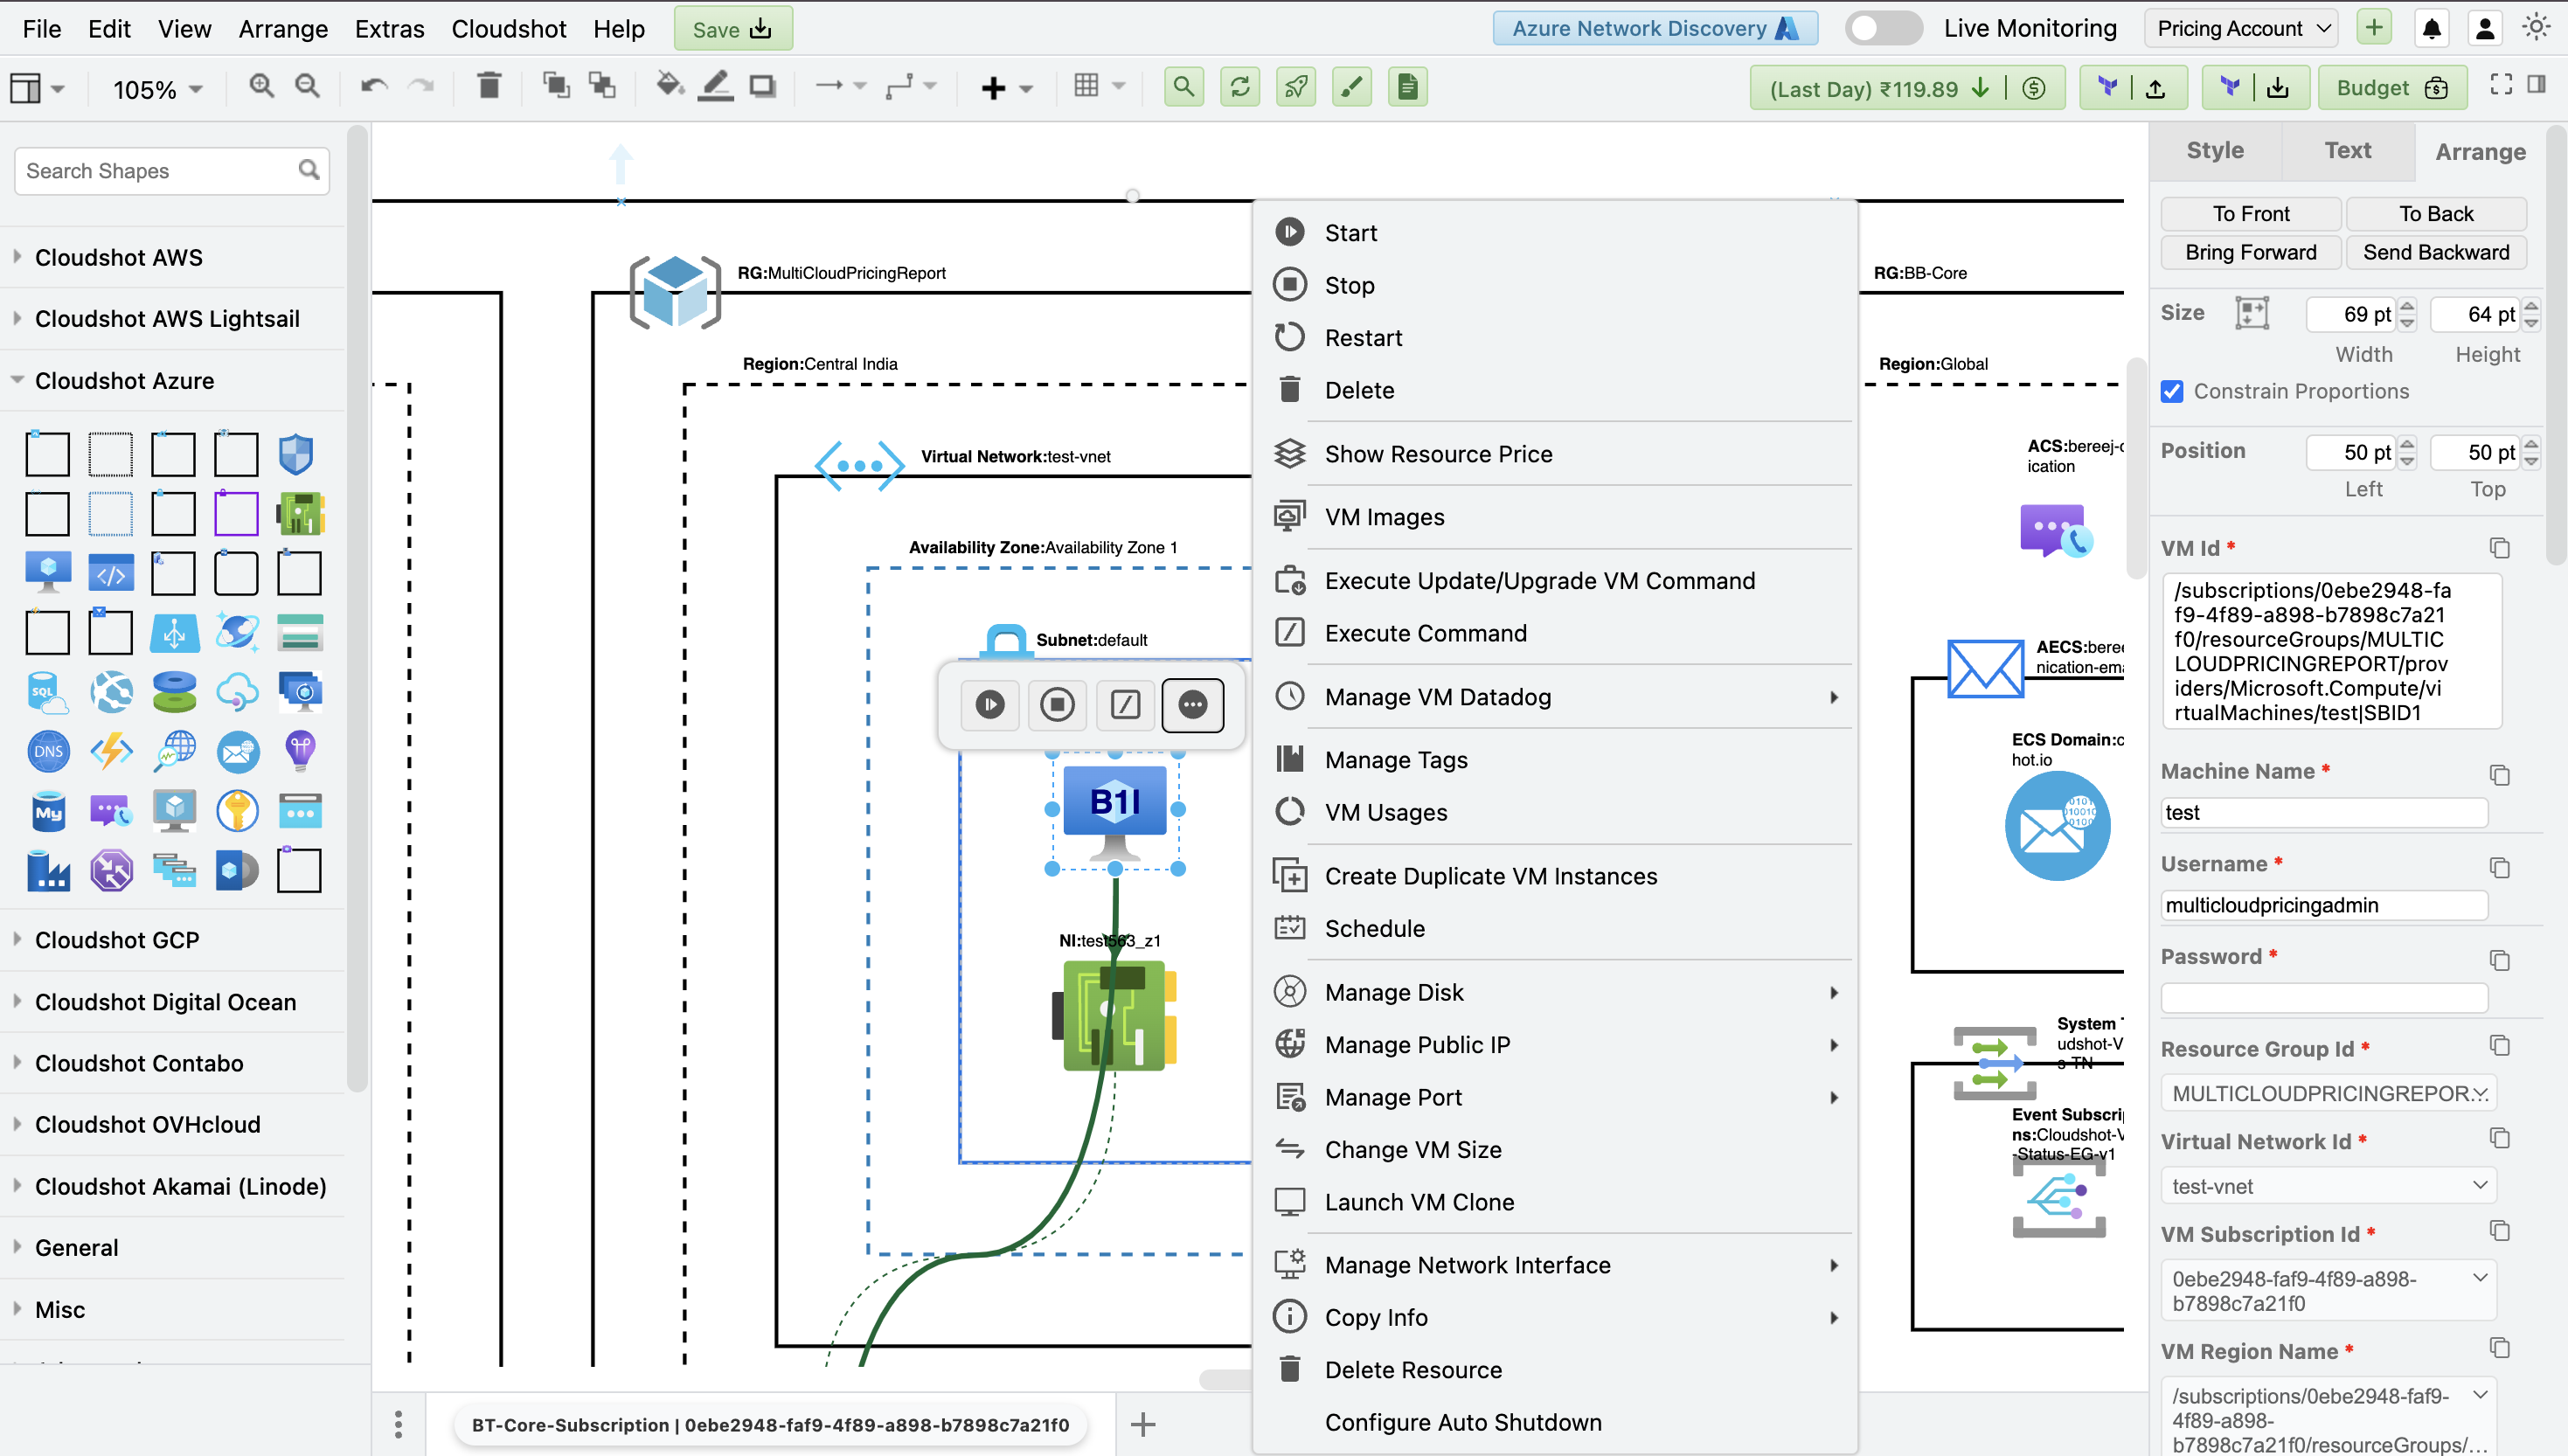Viewport: 2568px width, 1456px height.
Task: Click the To Front overlapping squares icon
Action: click(556, 87)
